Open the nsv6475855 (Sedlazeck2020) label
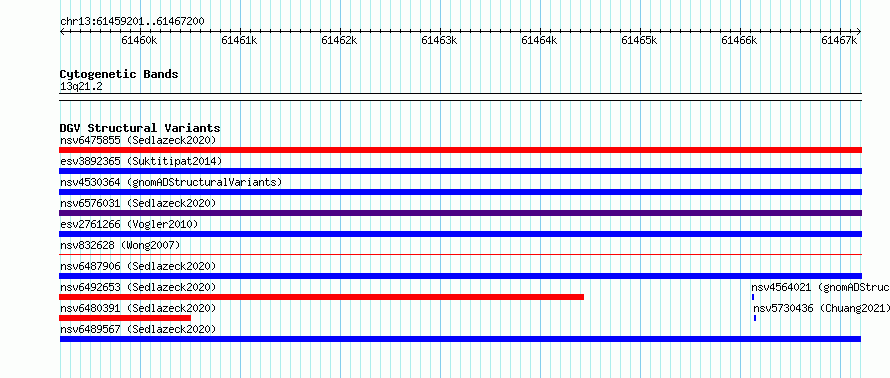Screen dimensions: 890x378 point(138,140)
